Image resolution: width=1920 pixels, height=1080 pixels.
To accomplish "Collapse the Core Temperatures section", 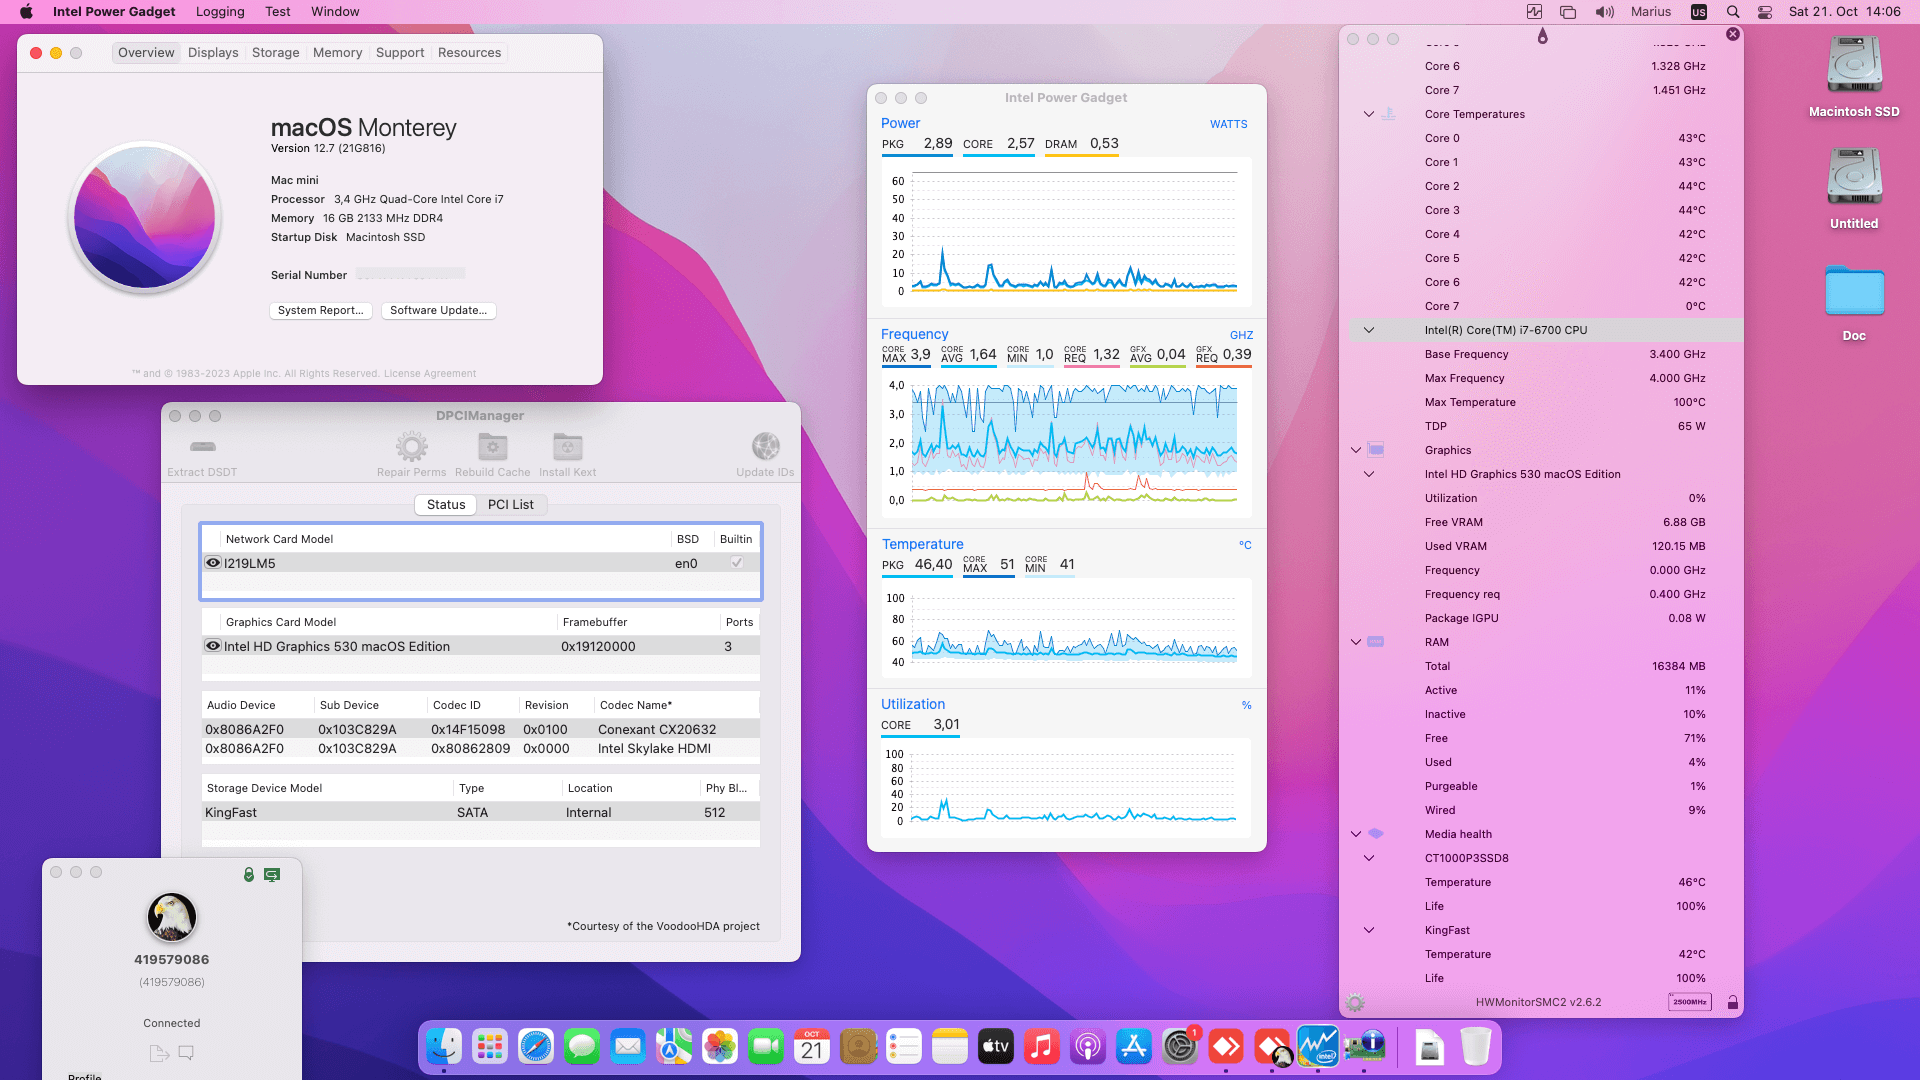I will click(1369, 114).
